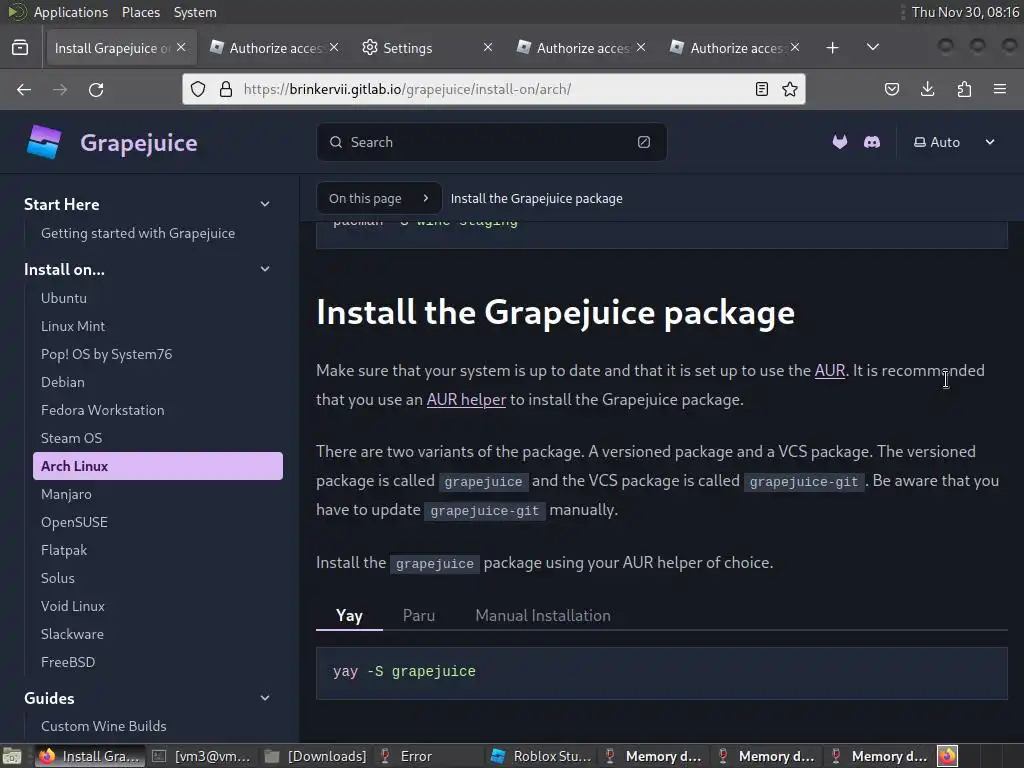The height and width of the screenshot is (768, 1024).
Task: Open the Roblox Studio taskbar window
Action: tap(542, 756)
